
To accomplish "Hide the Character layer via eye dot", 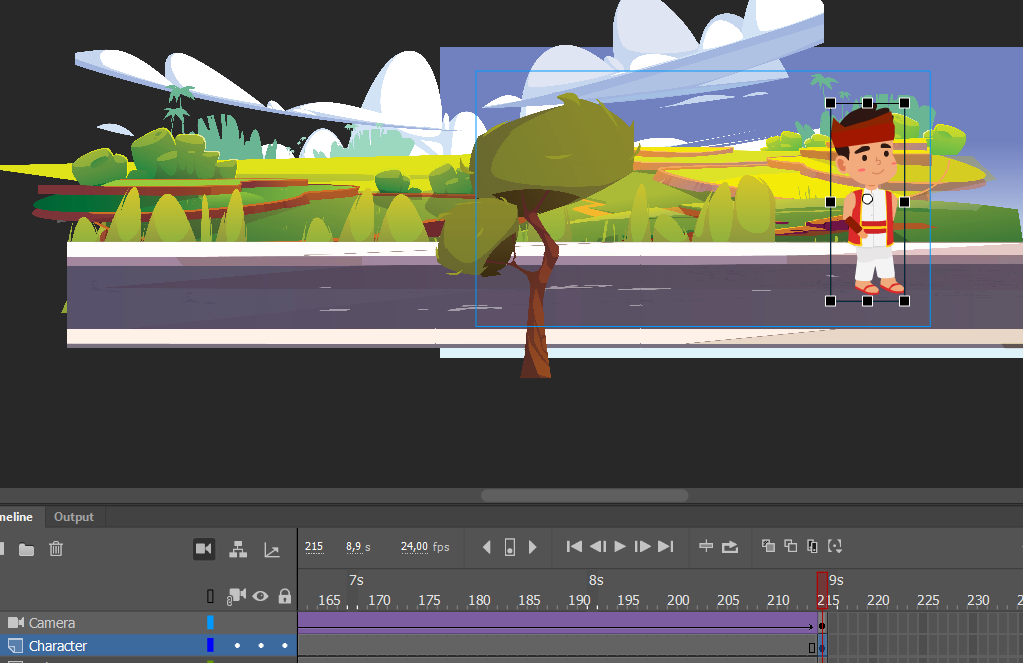I will [261, 645].
